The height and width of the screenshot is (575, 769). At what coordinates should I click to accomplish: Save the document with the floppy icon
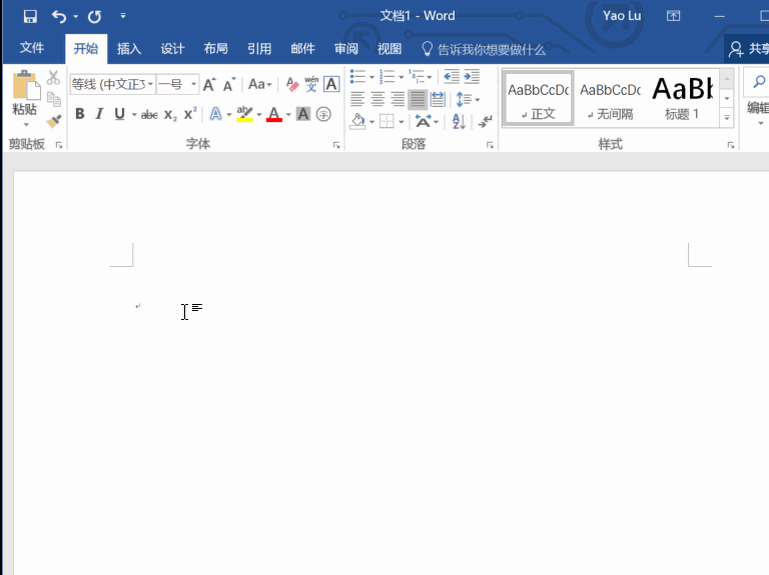click(x=30, y=17)
